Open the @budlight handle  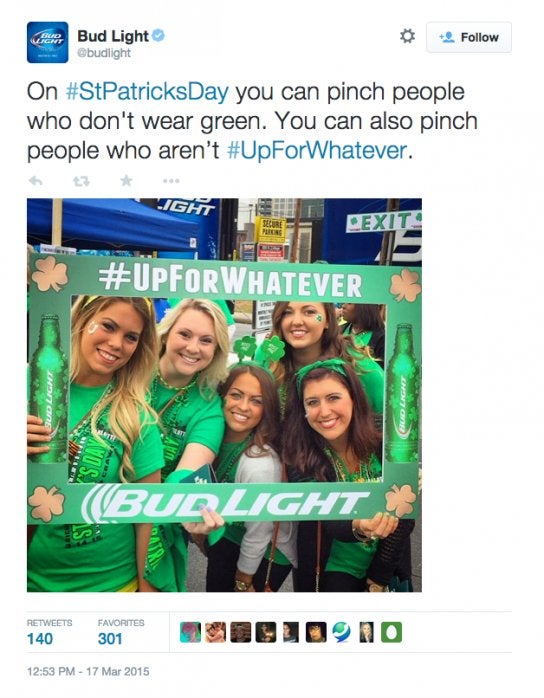click(x=104, y=53)
